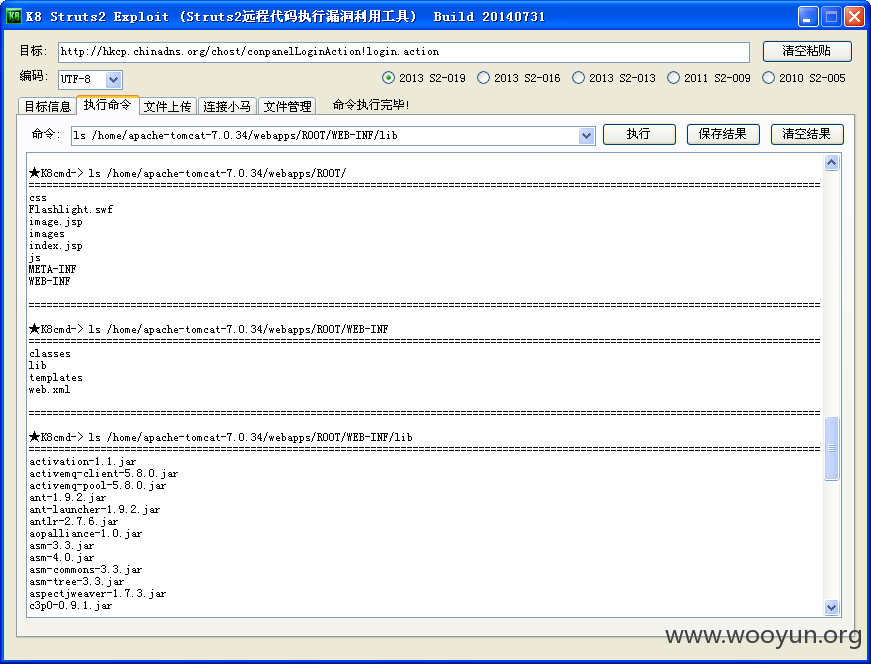Image resolution: width=871 pixels, height=664 pixels.
Task: Click the 保存结果 button
Action: 723,134
